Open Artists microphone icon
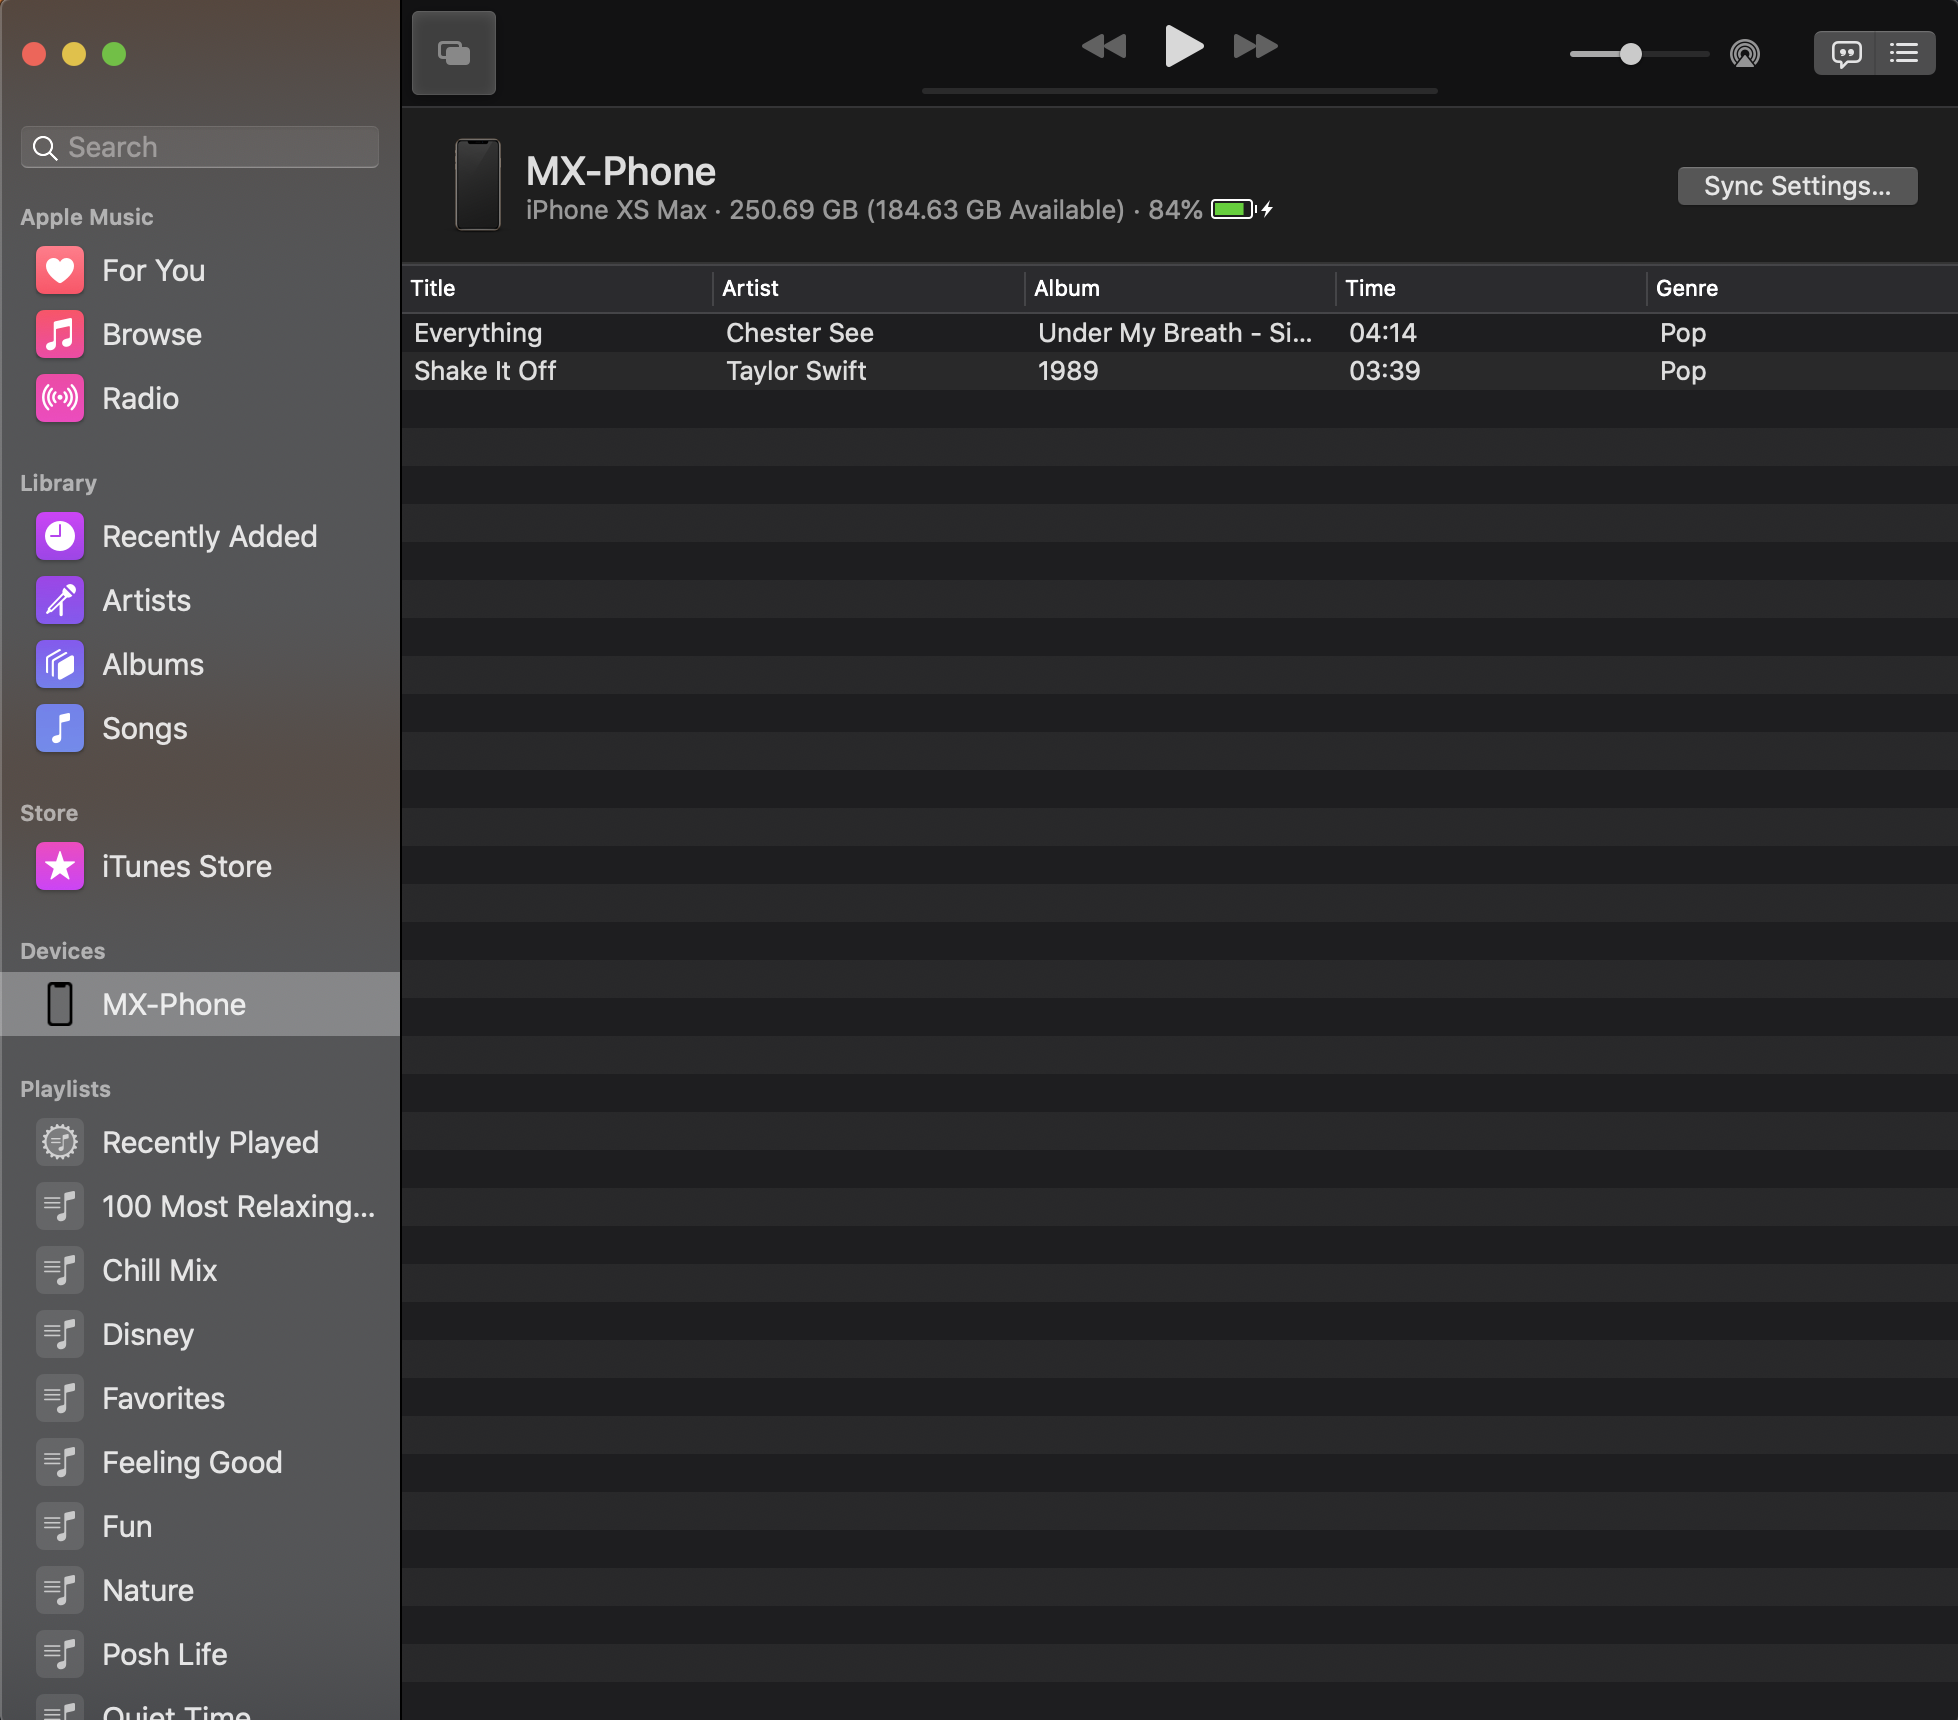1958x1720 pixels. [60, 600]
